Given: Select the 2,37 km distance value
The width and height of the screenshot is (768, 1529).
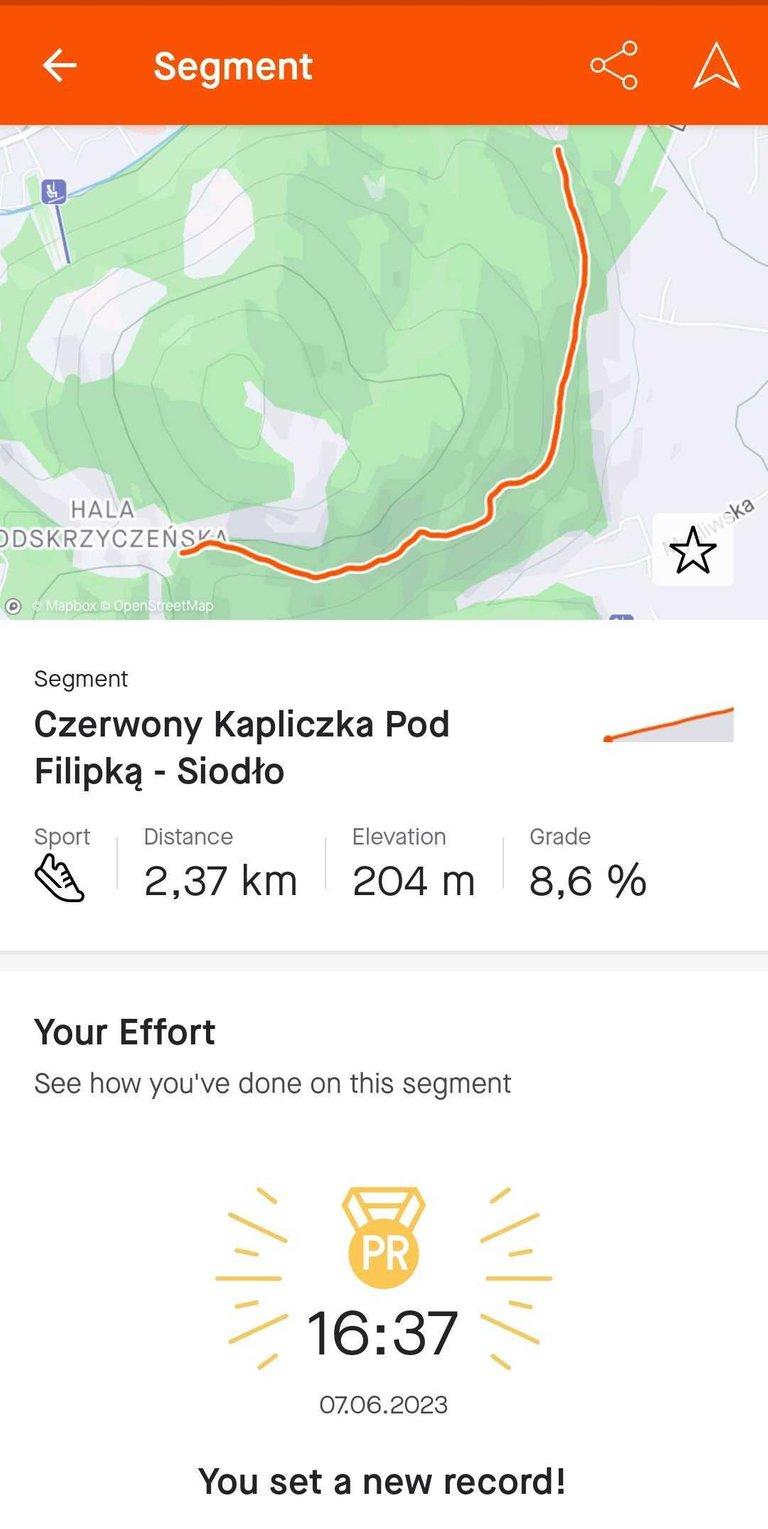Looking at the screenshot, I should (221, 881).
